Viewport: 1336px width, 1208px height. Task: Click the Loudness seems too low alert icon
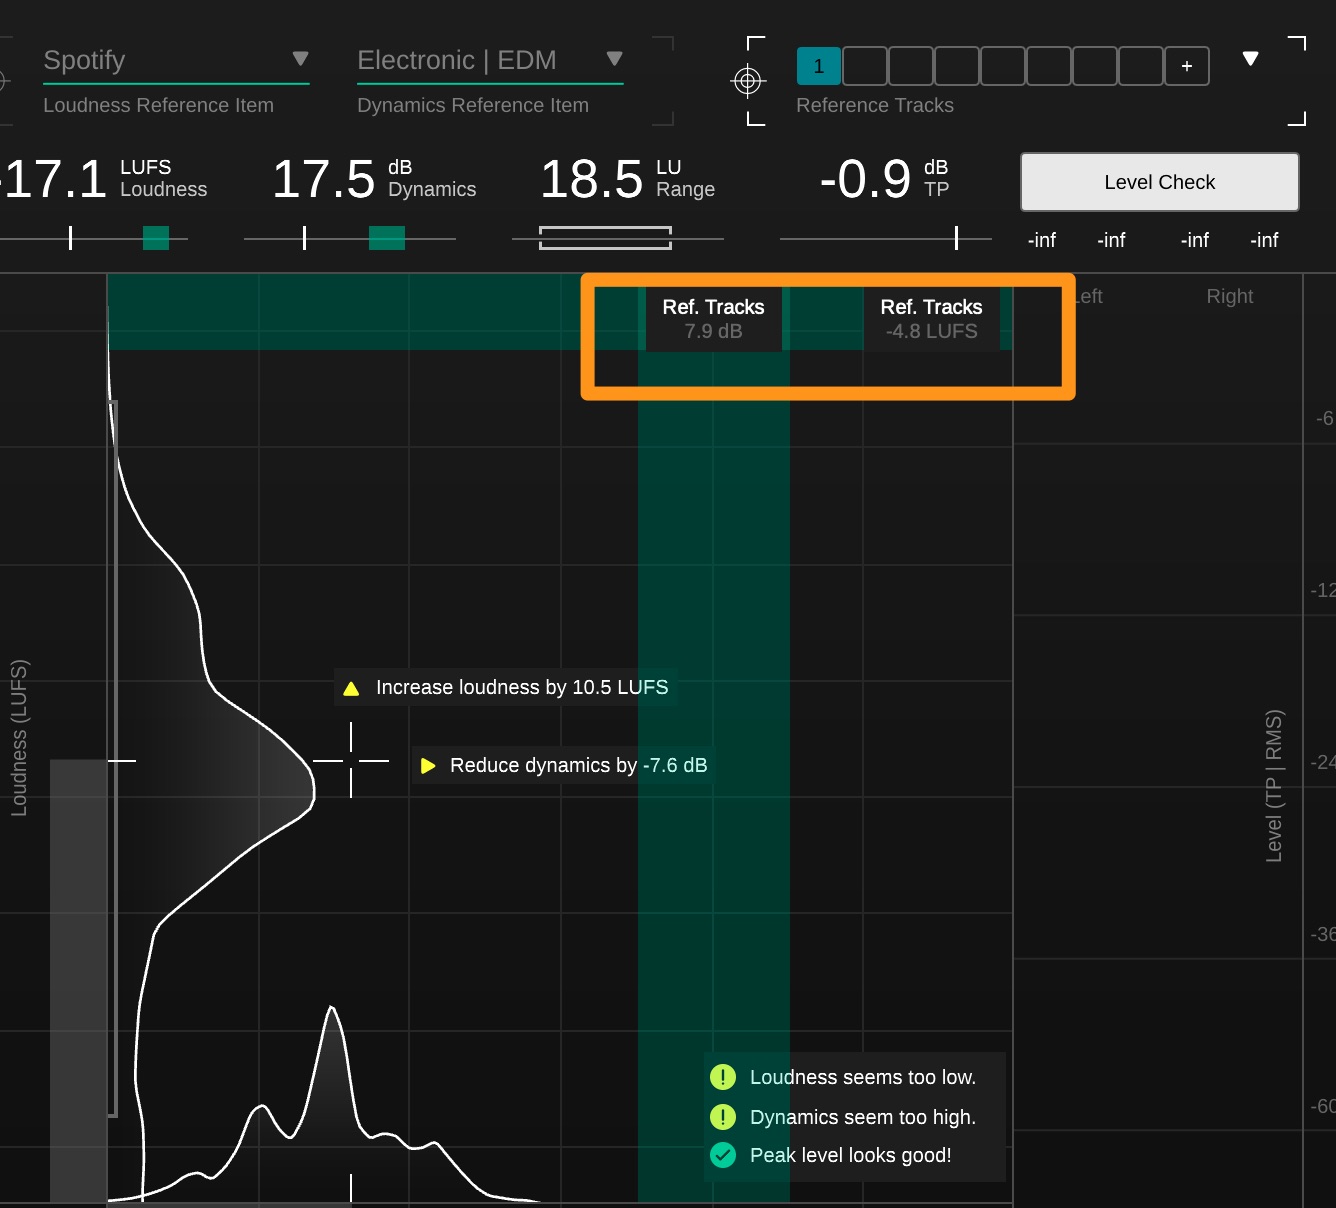722,1077
